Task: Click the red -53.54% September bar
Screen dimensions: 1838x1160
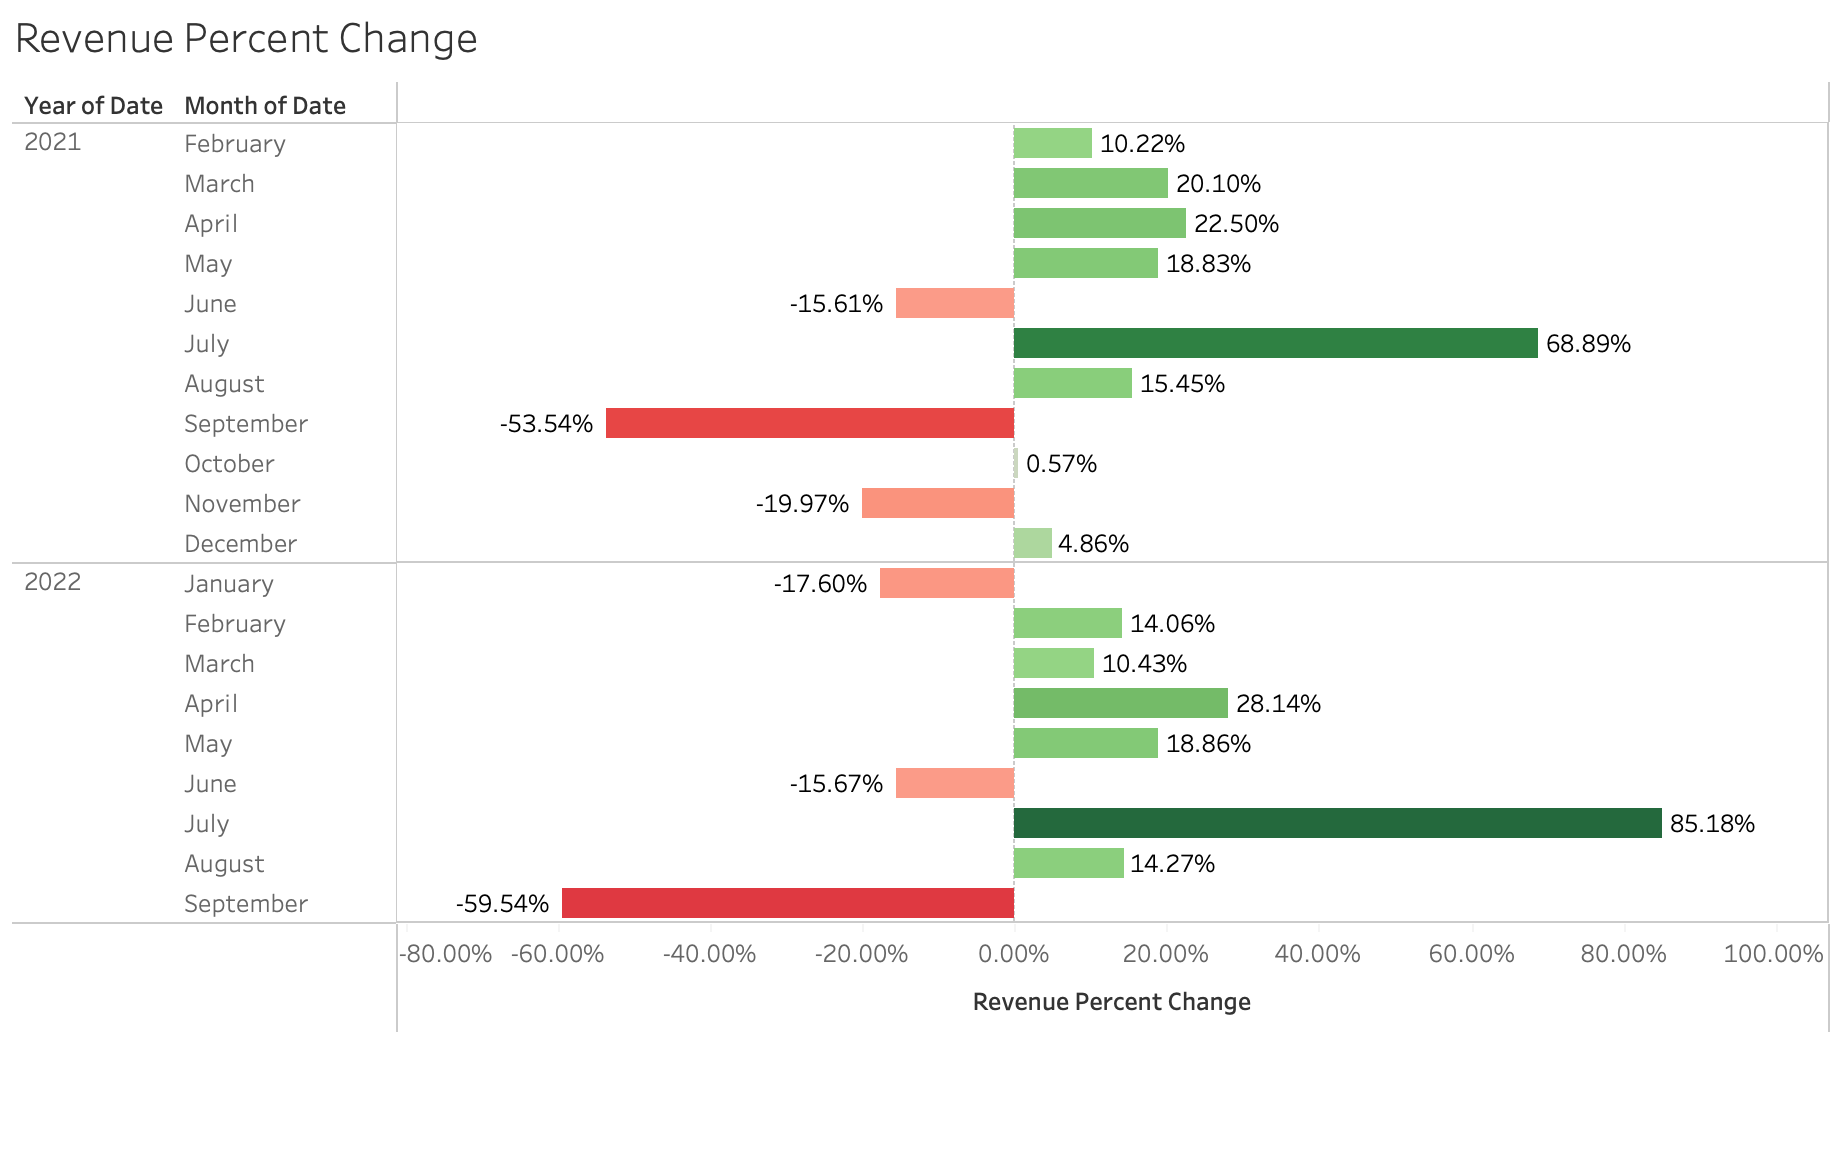Action: [810, 423]
